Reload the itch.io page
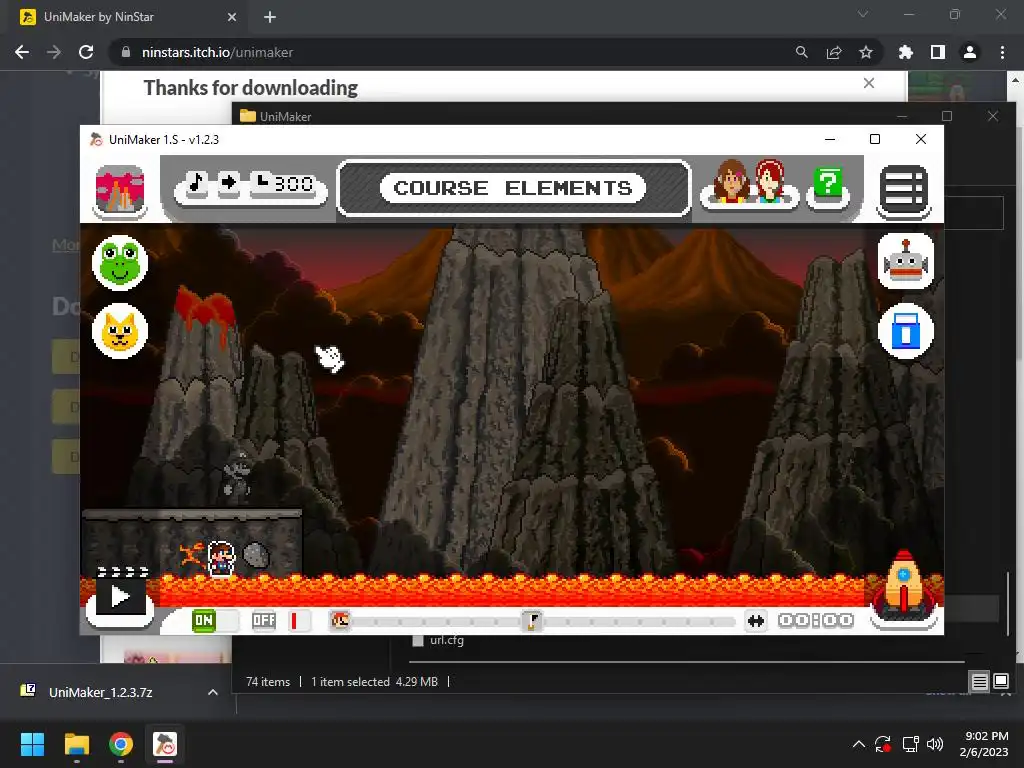 (86, 52)
